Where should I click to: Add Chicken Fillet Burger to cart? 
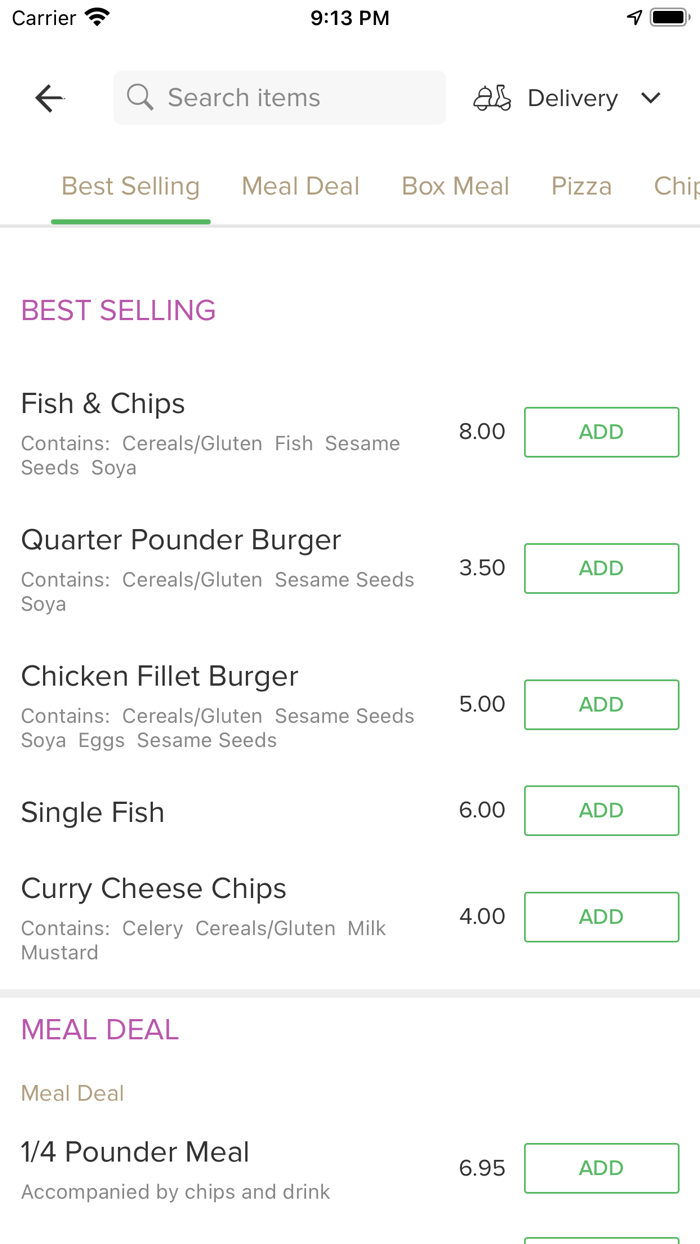(x=601, y=704)
